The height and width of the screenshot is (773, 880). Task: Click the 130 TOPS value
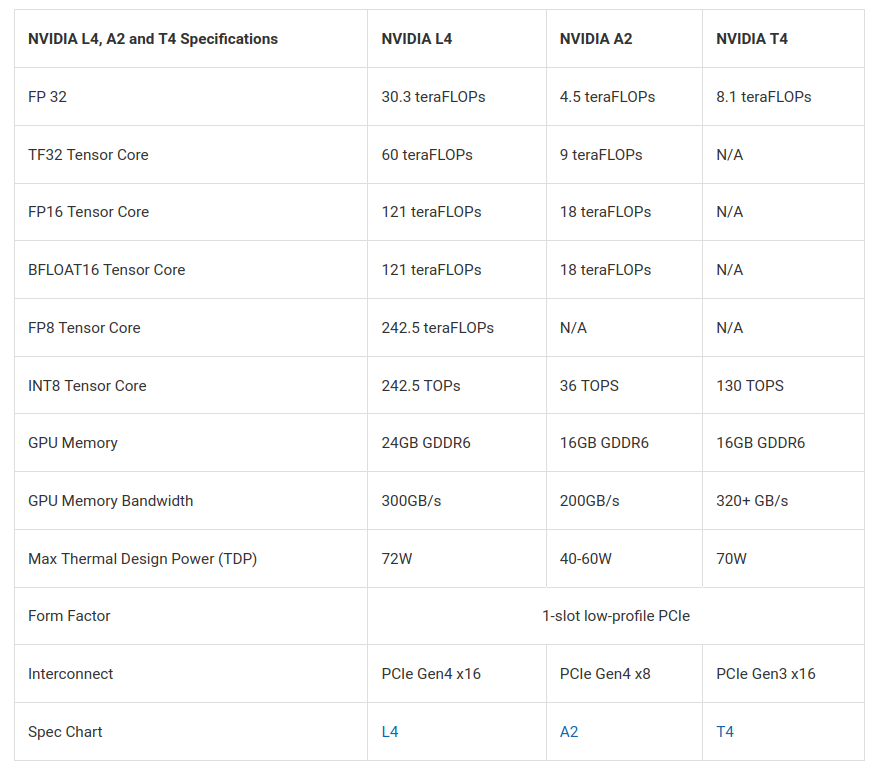click(750, 386)
